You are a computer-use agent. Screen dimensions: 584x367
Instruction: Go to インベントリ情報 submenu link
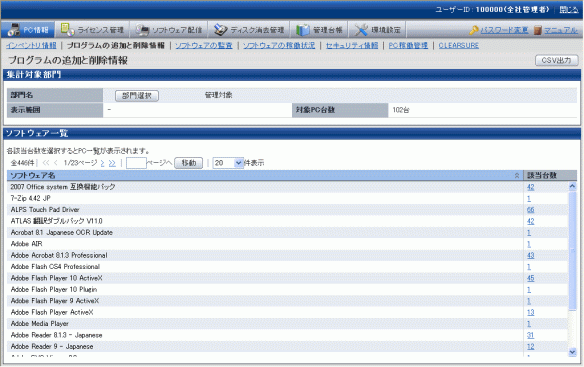point(31,45)
